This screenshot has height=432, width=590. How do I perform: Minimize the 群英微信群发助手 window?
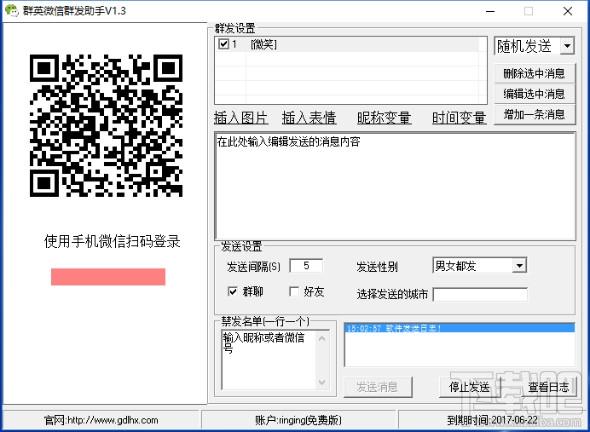pos(490,11)
